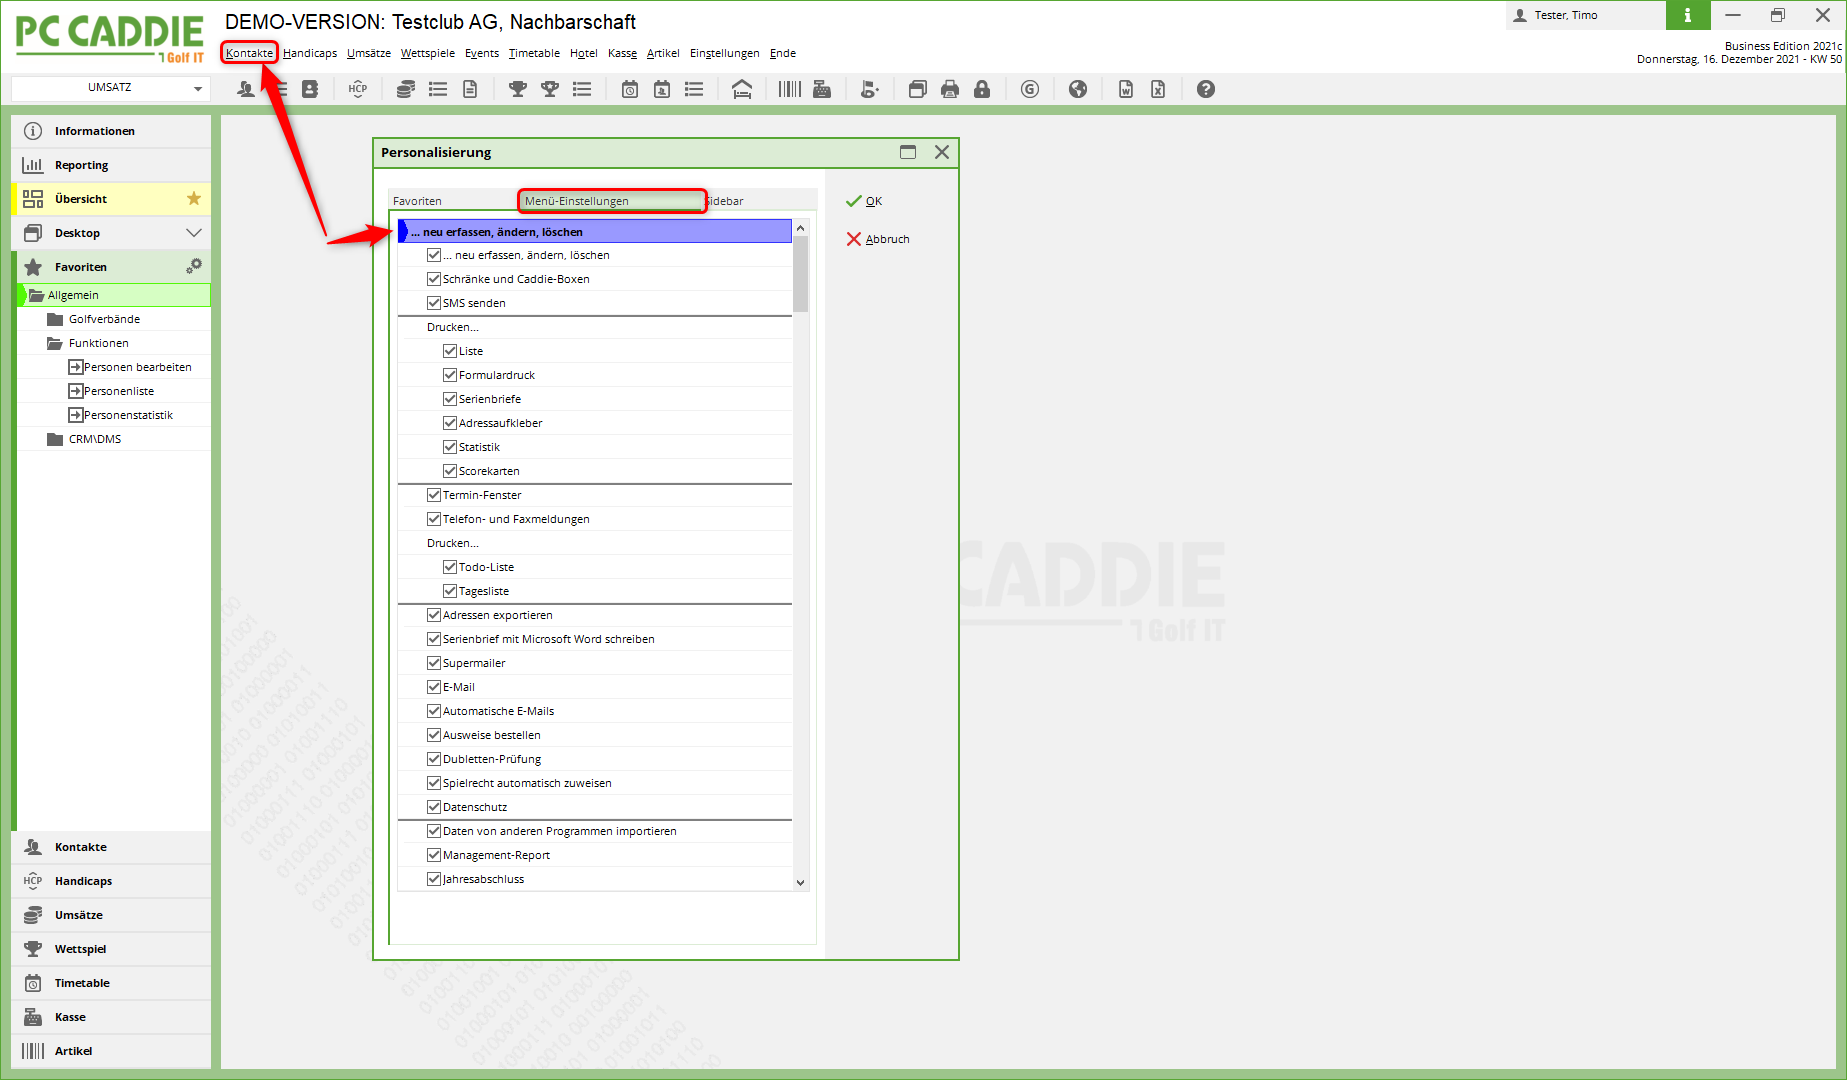Expand the Desktop sidebar section
This screenshot has height=1080, width=1847.
(x=194, y=233)
